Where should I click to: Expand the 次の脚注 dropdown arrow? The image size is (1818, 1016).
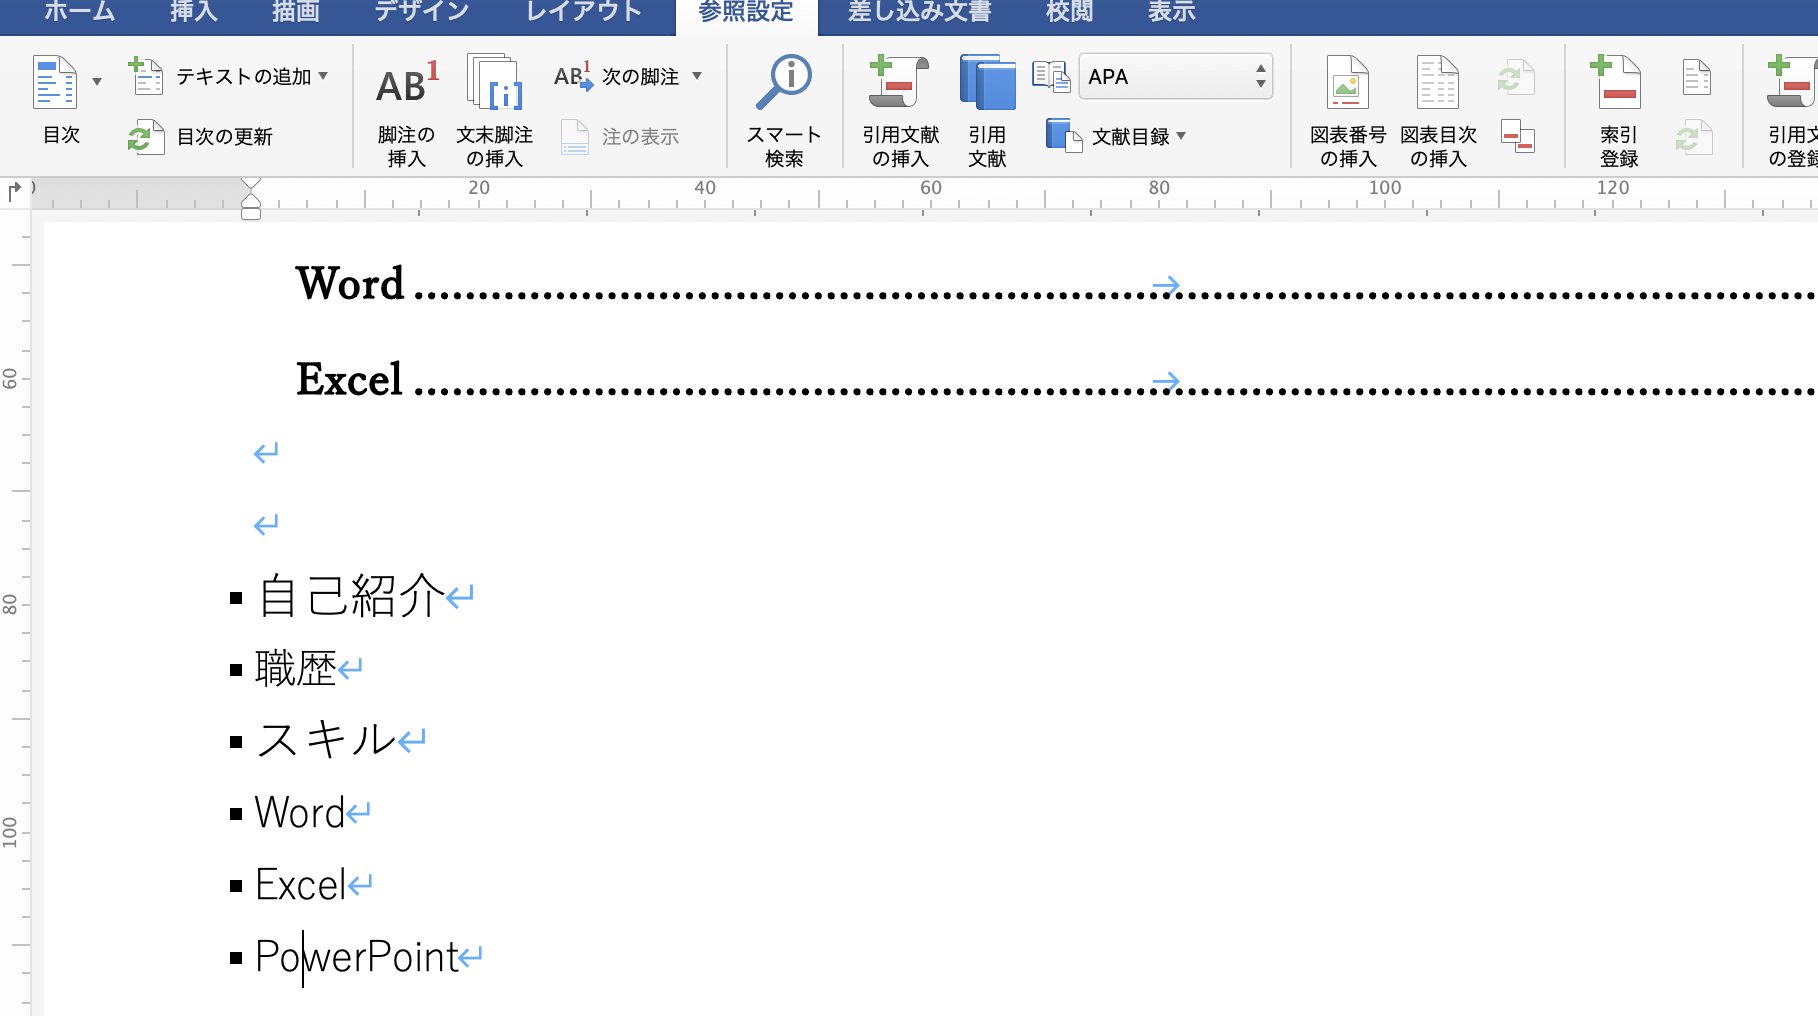pos(697,76)
